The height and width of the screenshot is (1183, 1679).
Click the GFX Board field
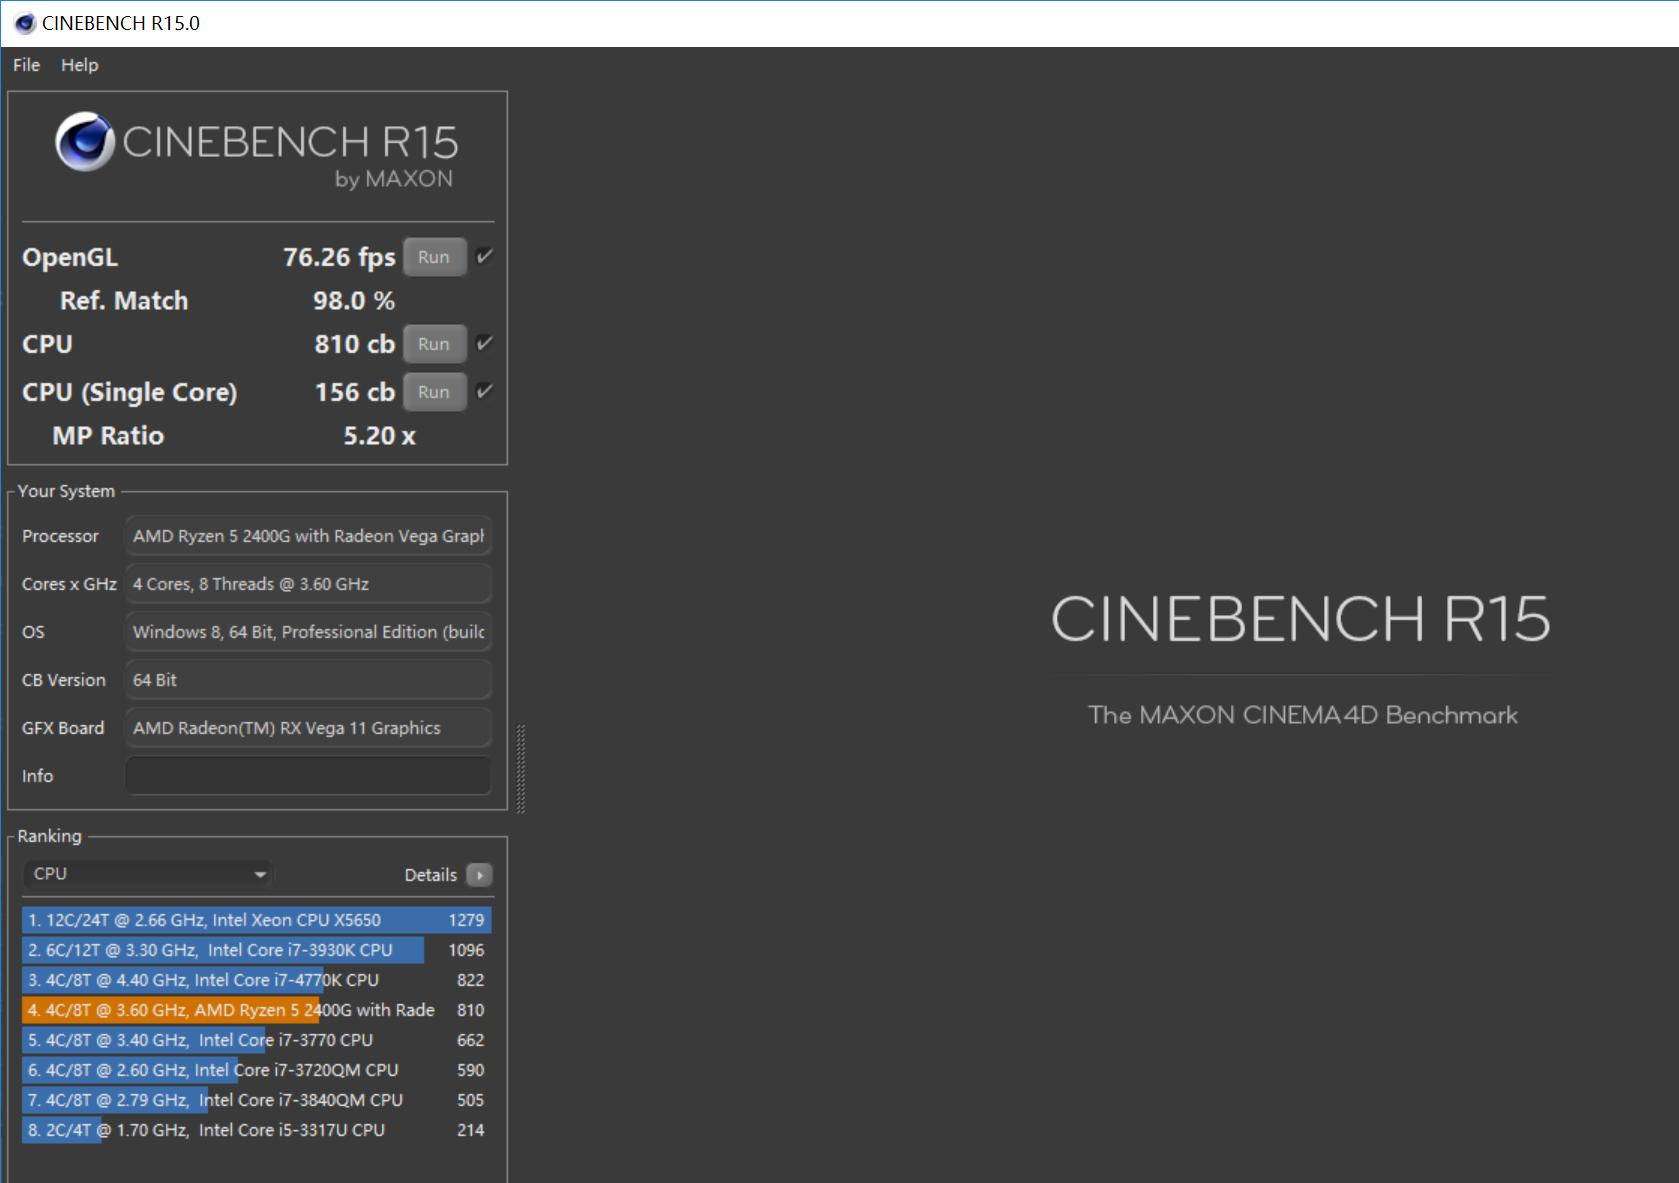pyautogui.click(x=308, y=728)
